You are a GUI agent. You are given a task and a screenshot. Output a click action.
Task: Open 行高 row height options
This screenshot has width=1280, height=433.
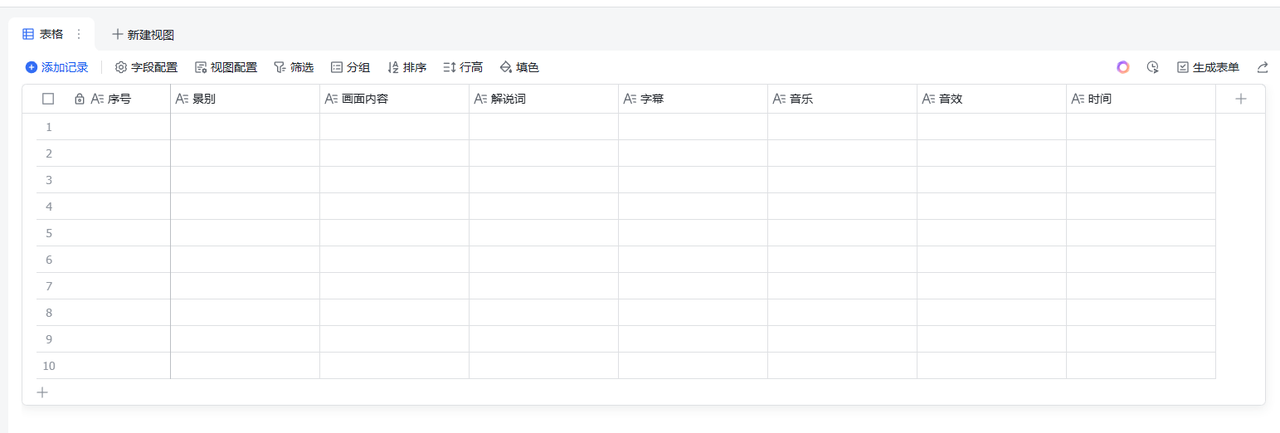463,67
